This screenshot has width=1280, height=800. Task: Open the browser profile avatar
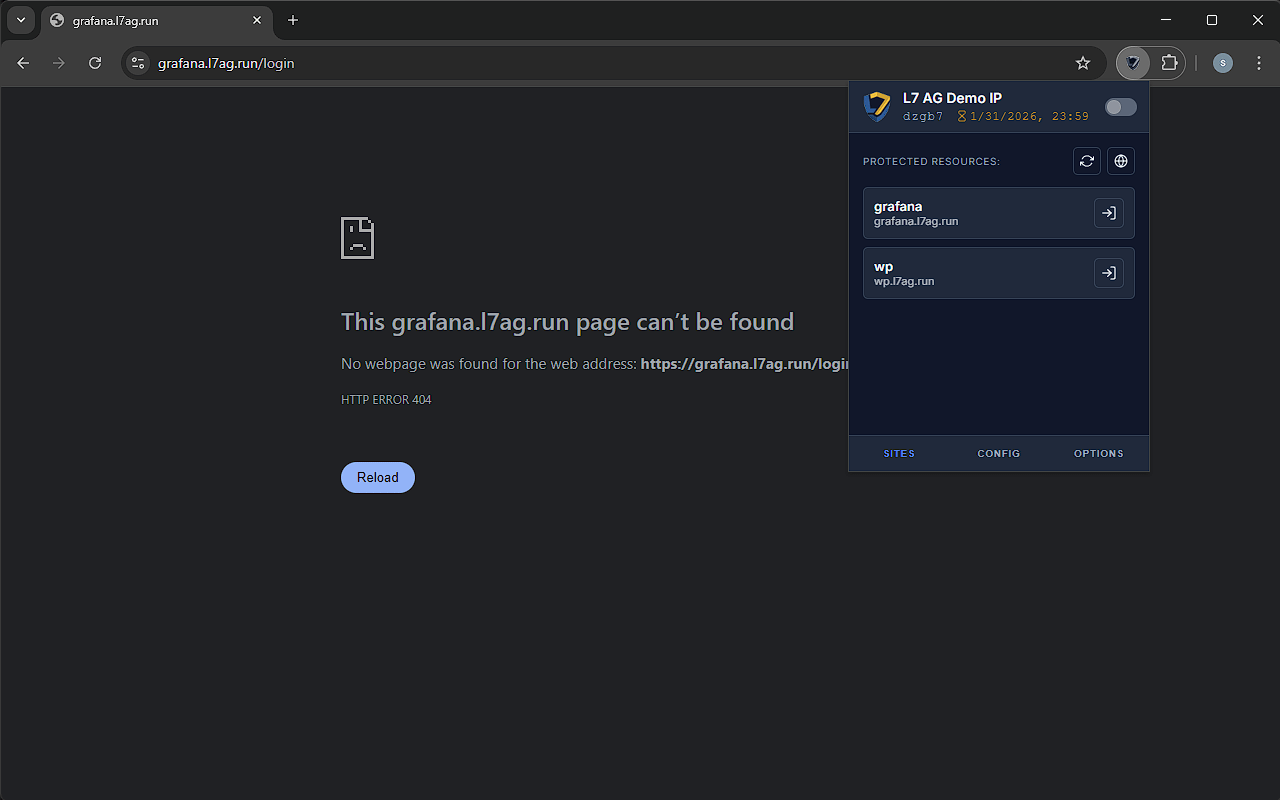click(x=1222, y=62)
